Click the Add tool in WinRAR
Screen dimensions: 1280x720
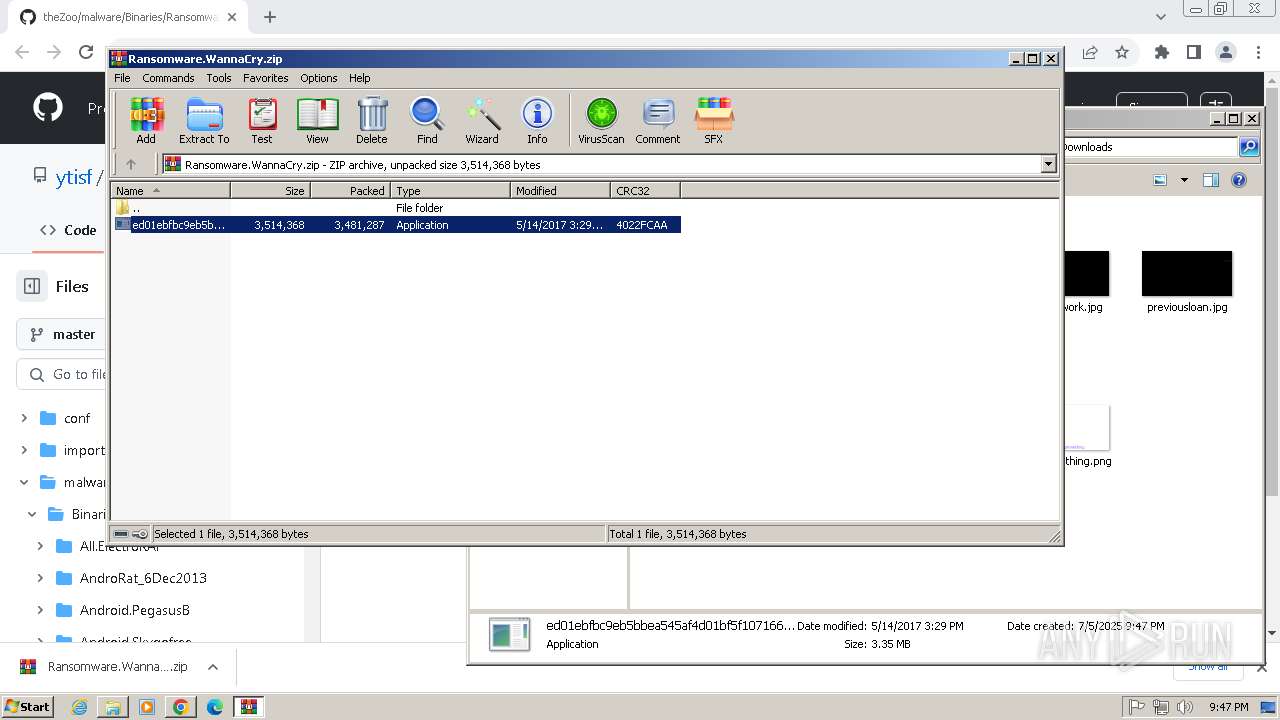tap(146, 121)
